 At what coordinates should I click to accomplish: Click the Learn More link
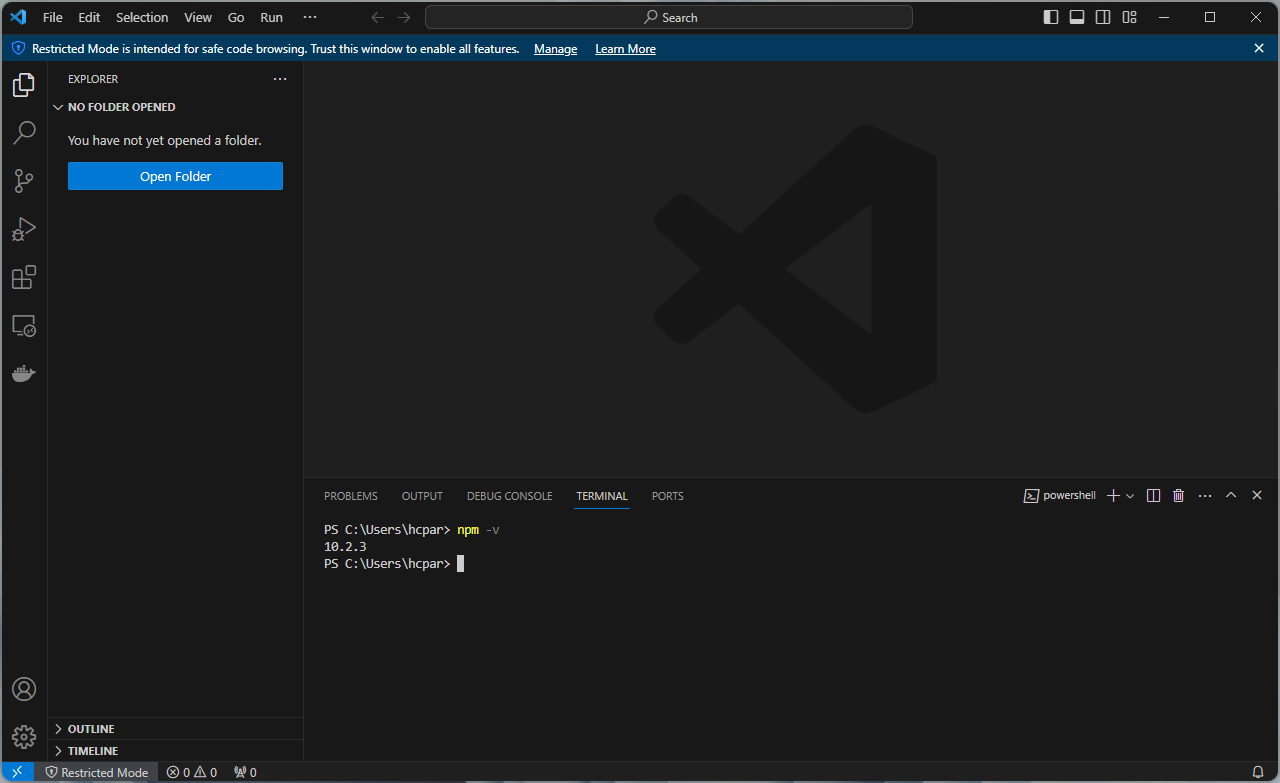[x=625, y=49]
